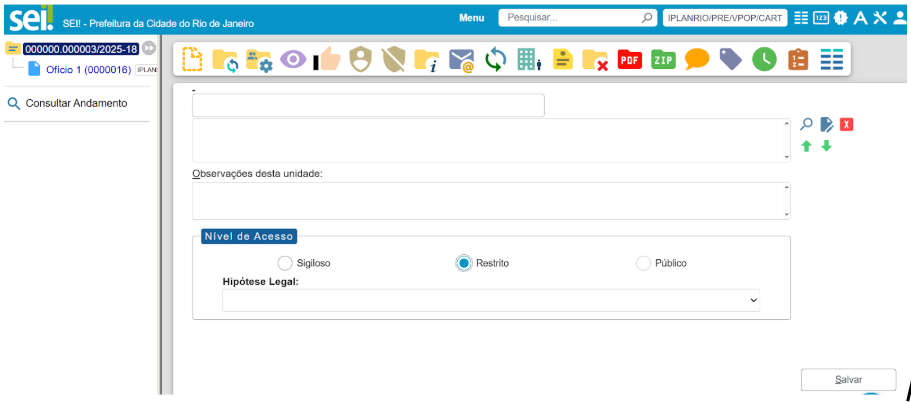Expand process tree with double-arrow icon
The width and height of the screenshot is (911, 402).
[149, 49]
